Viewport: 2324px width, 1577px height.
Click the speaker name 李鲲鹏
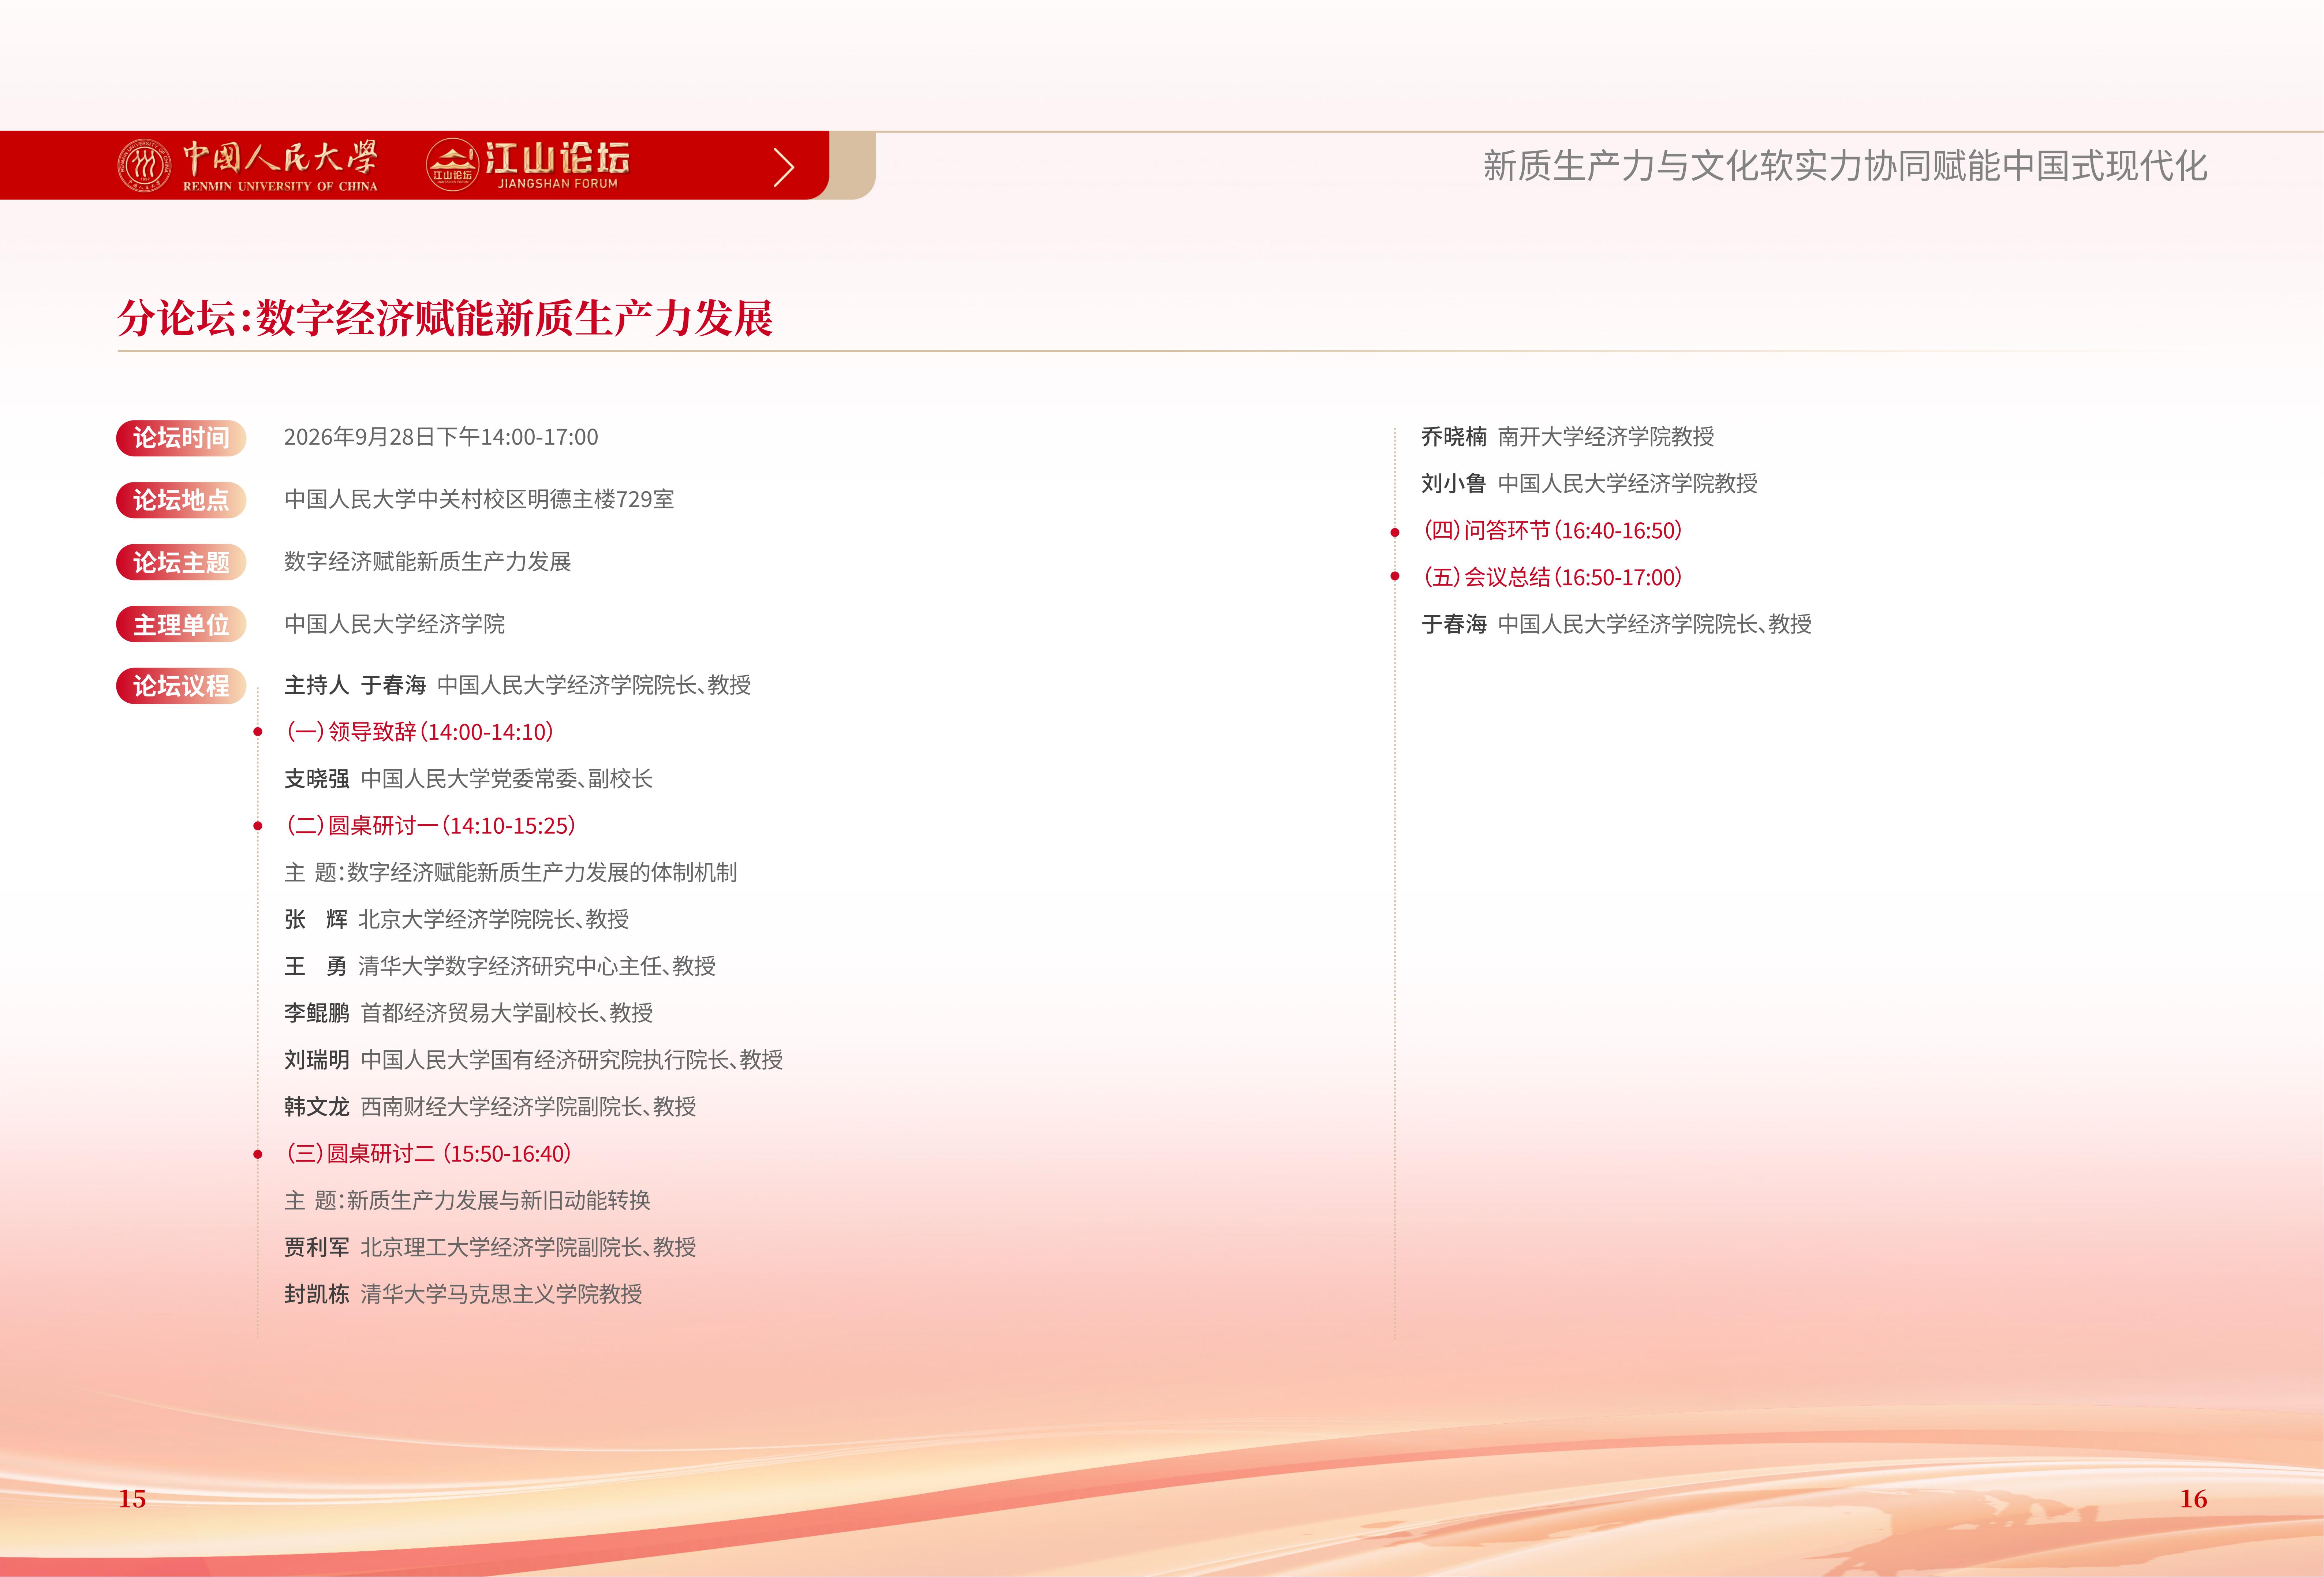click(317, 1013)
